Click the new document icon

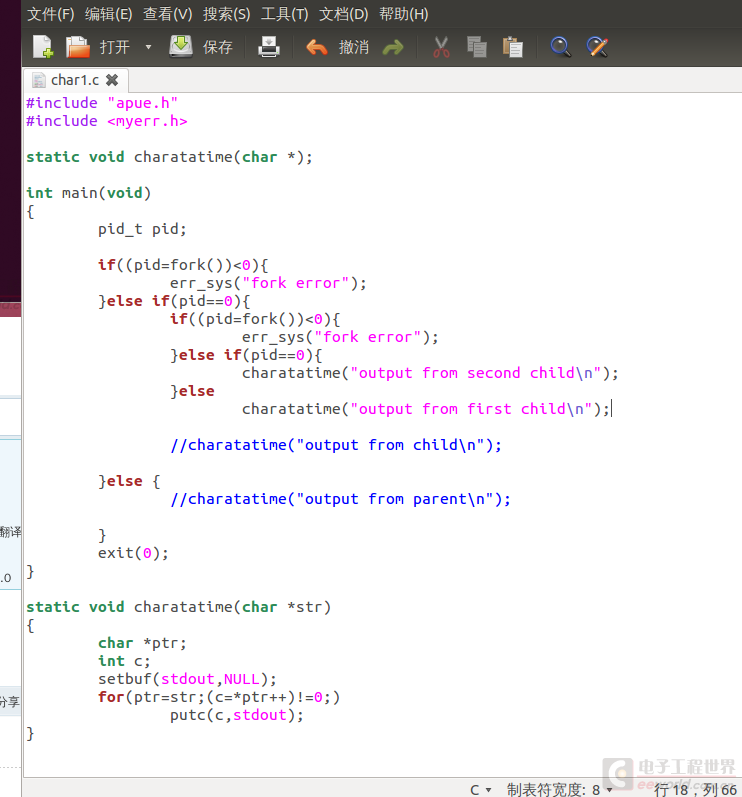click(43, 47)
